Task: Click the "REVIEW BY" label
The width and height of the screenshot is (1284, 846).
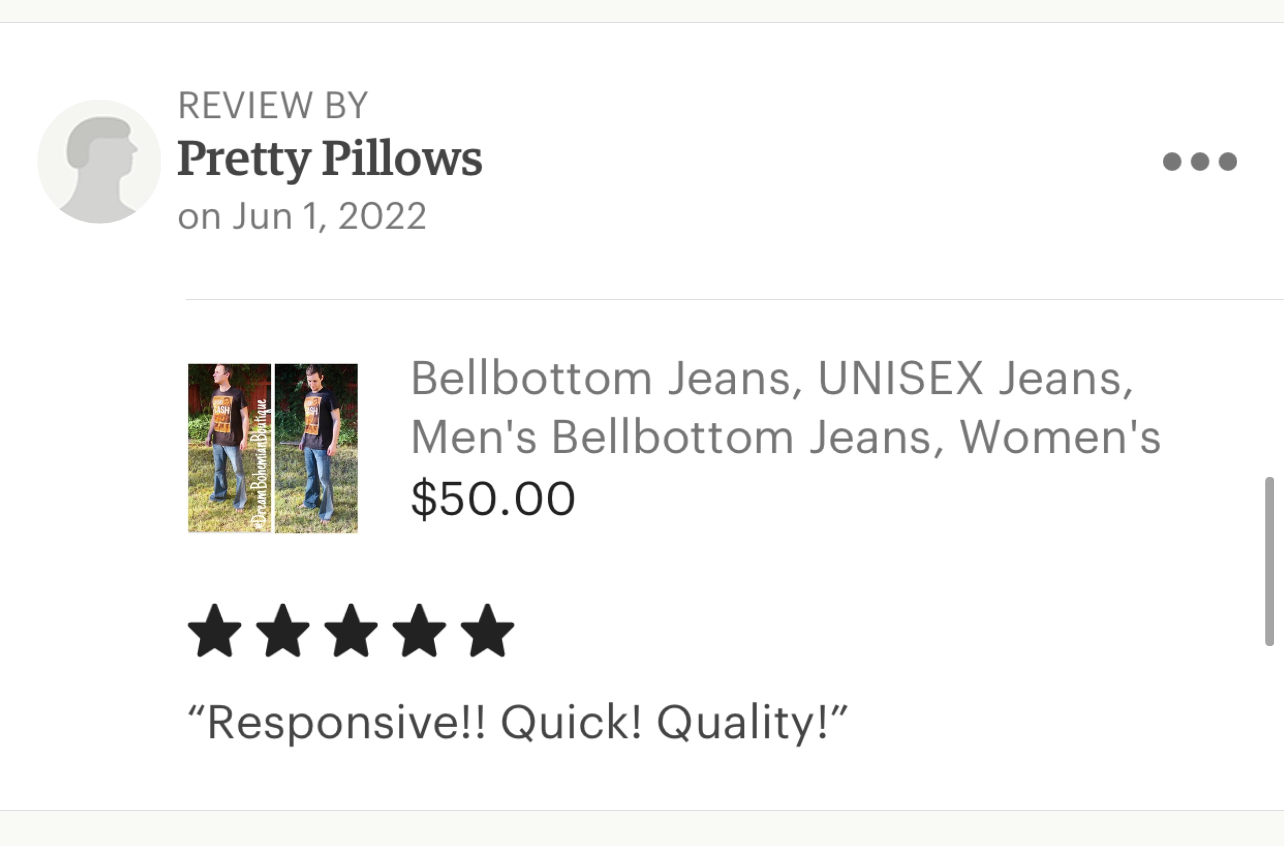Action: pos(273,105)
